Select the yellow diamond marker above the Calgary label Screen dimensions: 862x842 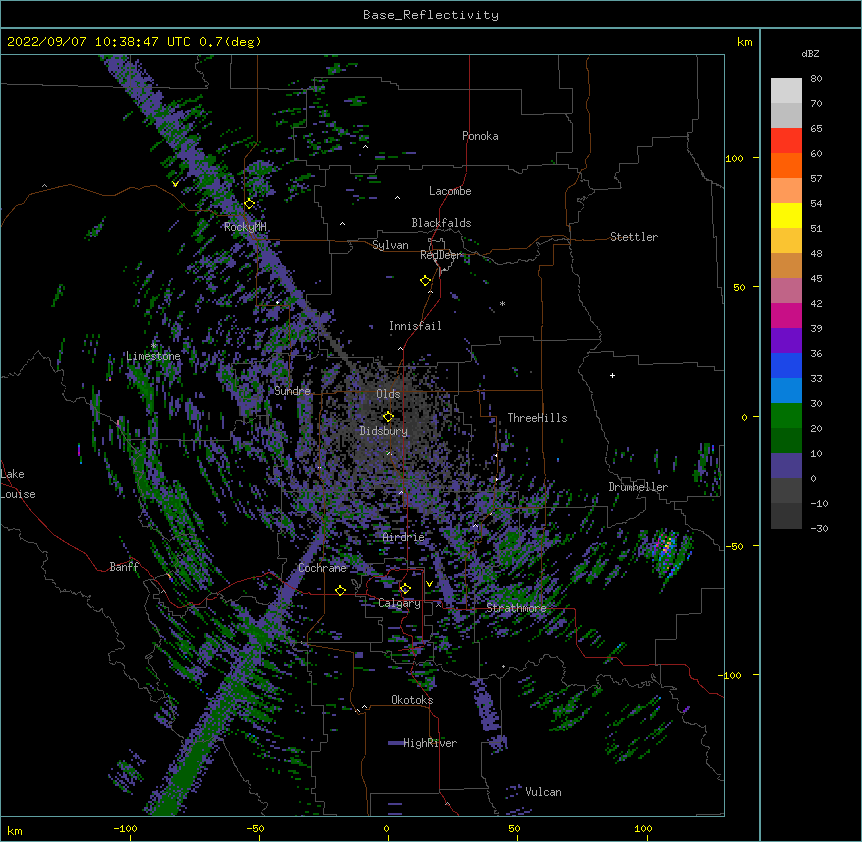(x=405, y=589)
